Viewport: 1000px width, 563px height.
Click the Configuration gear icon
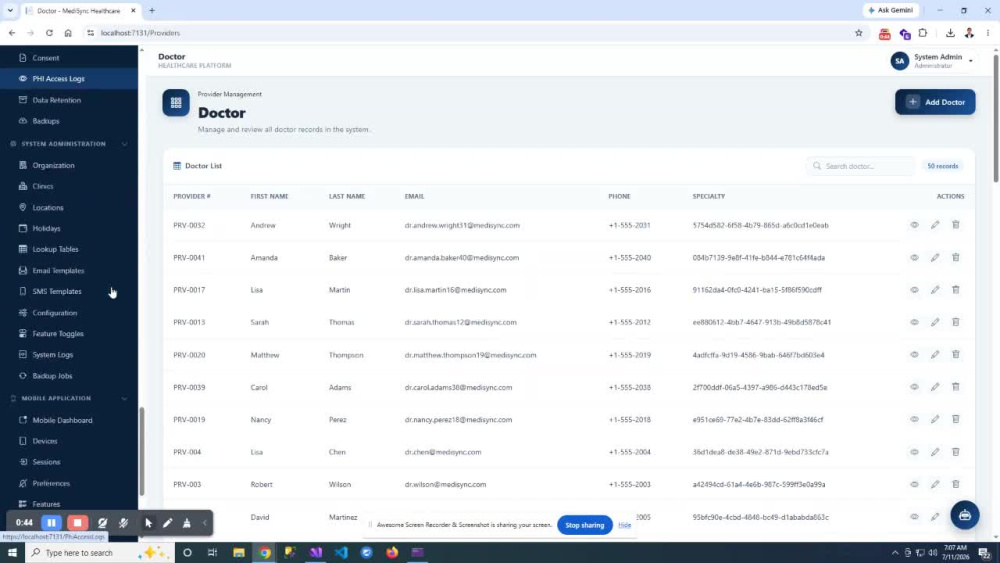pos(23,312)
